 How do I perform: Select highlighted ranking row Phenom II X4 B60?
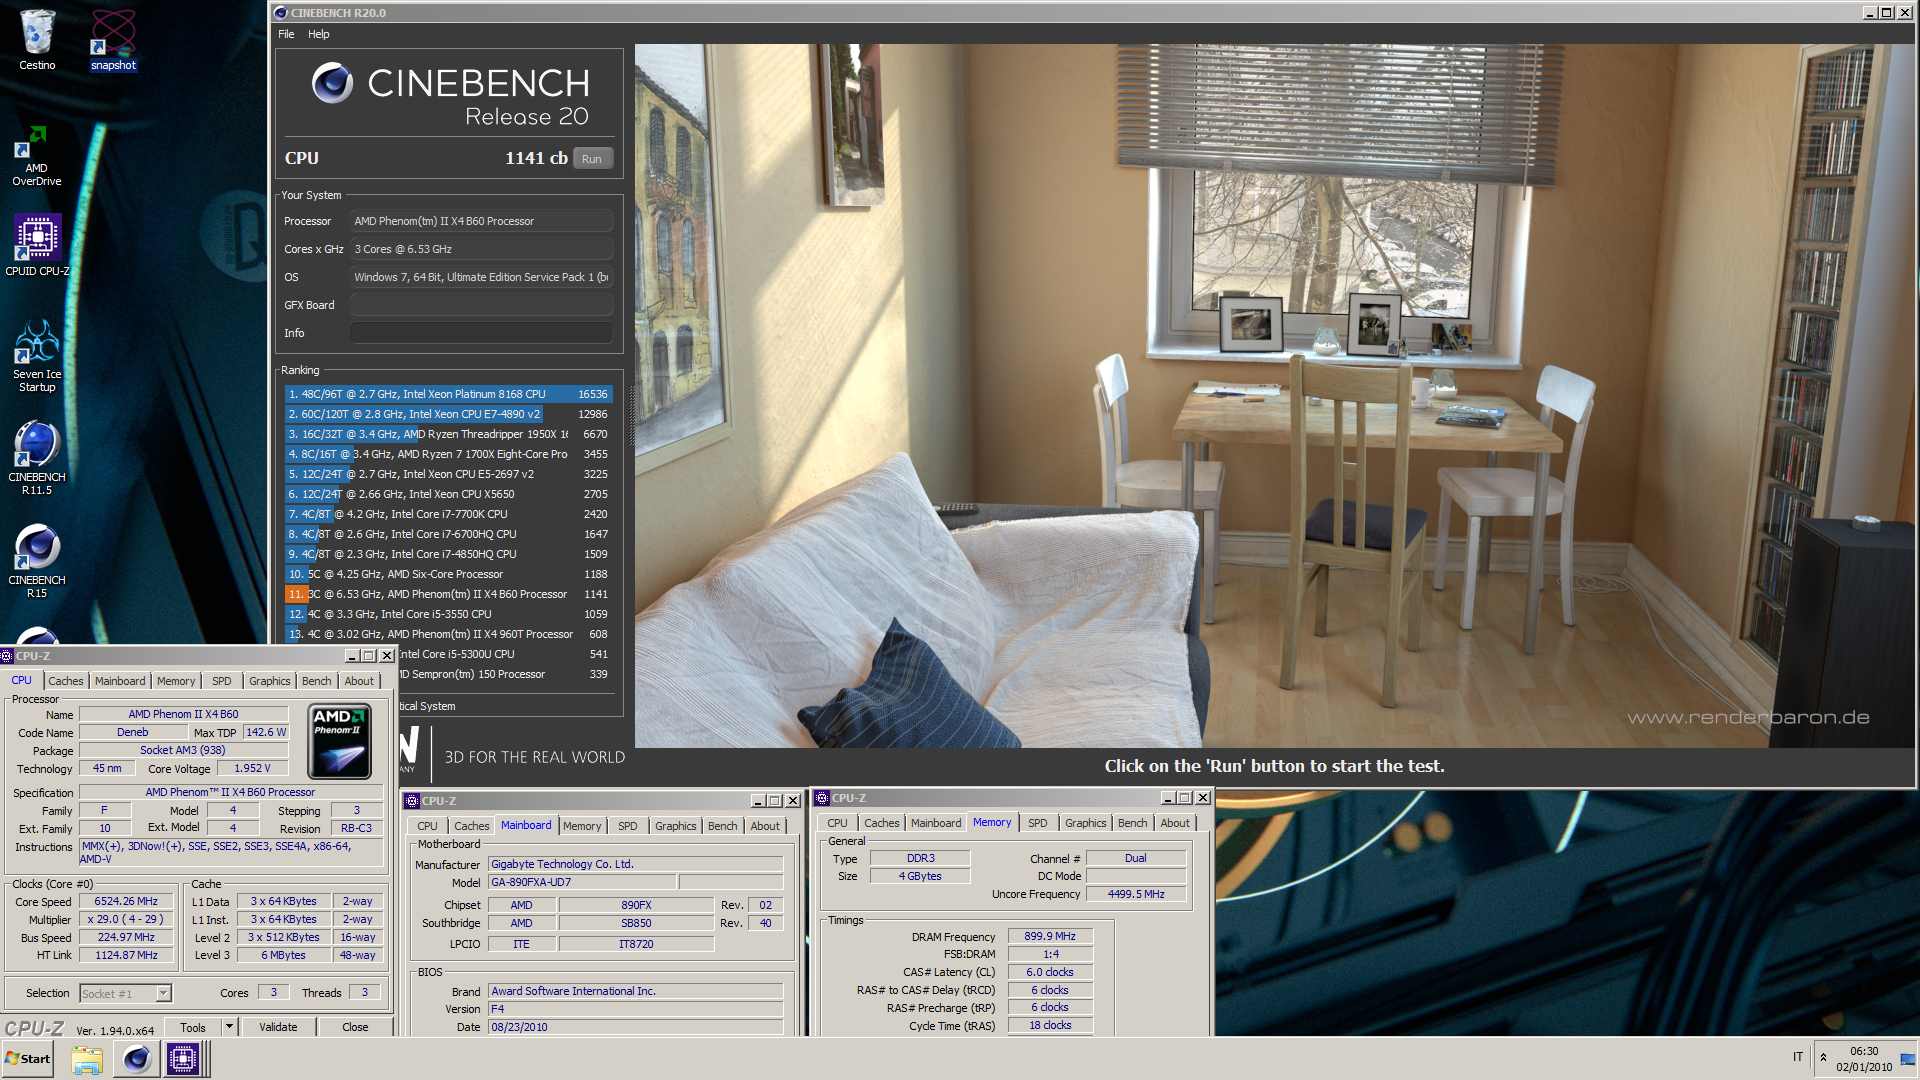[448, 594]
